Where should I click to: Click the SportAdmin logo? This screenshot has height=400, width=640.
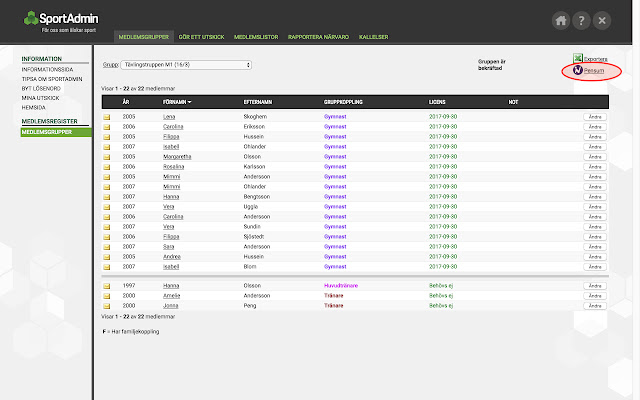coord(61,21)
